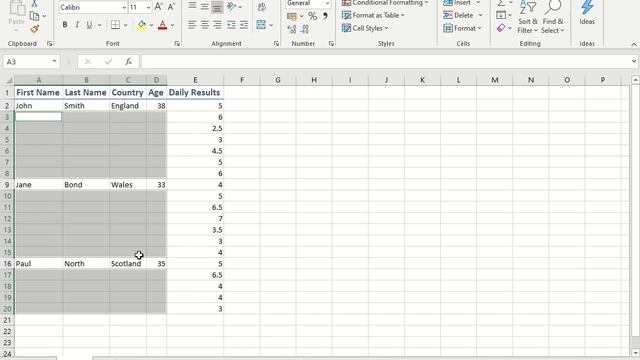Image resolution: width=640 pixels, height=360 pixels.
Task: Click the Orientation text rotate icon
Action: pos(231,7)
